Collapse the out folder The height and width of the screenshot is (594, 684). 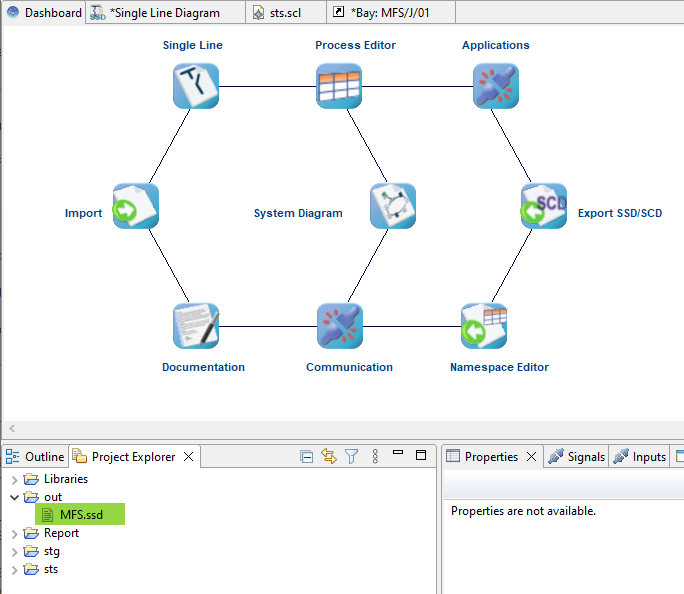pyautogui.click(x=14, y=497)
